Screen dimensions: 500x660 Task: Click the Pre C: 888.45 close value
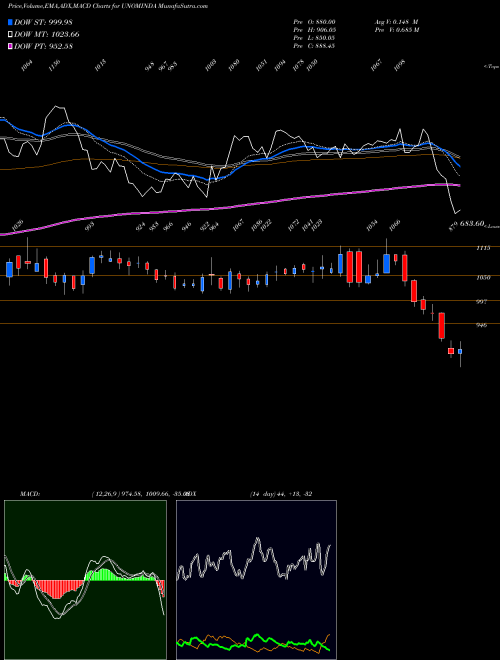tap(314, 46)
